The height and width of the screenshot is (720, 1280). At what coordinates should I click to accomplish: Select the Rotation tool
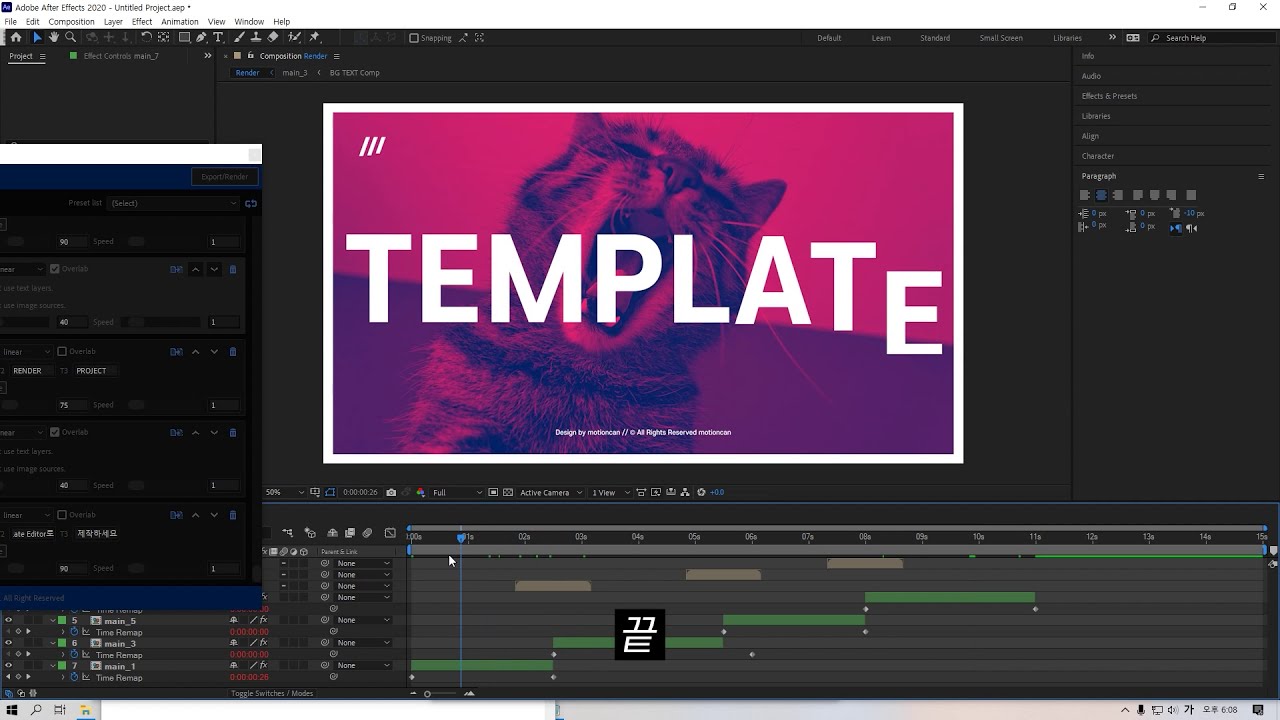pyautogui.click(x=146, y=38)
